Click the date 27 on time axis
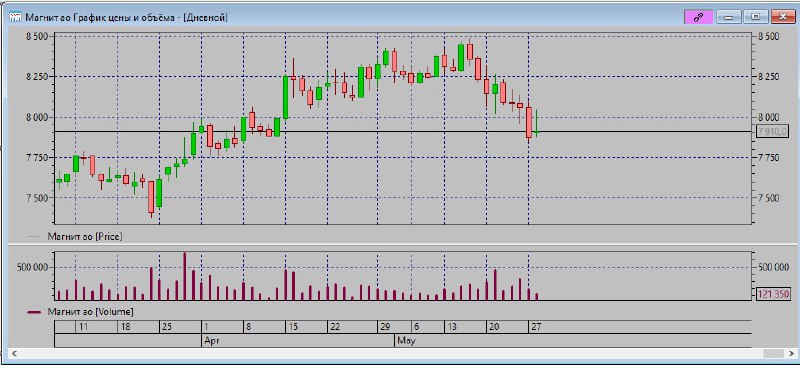The image size is (800, 365). (x=535, y=327)
